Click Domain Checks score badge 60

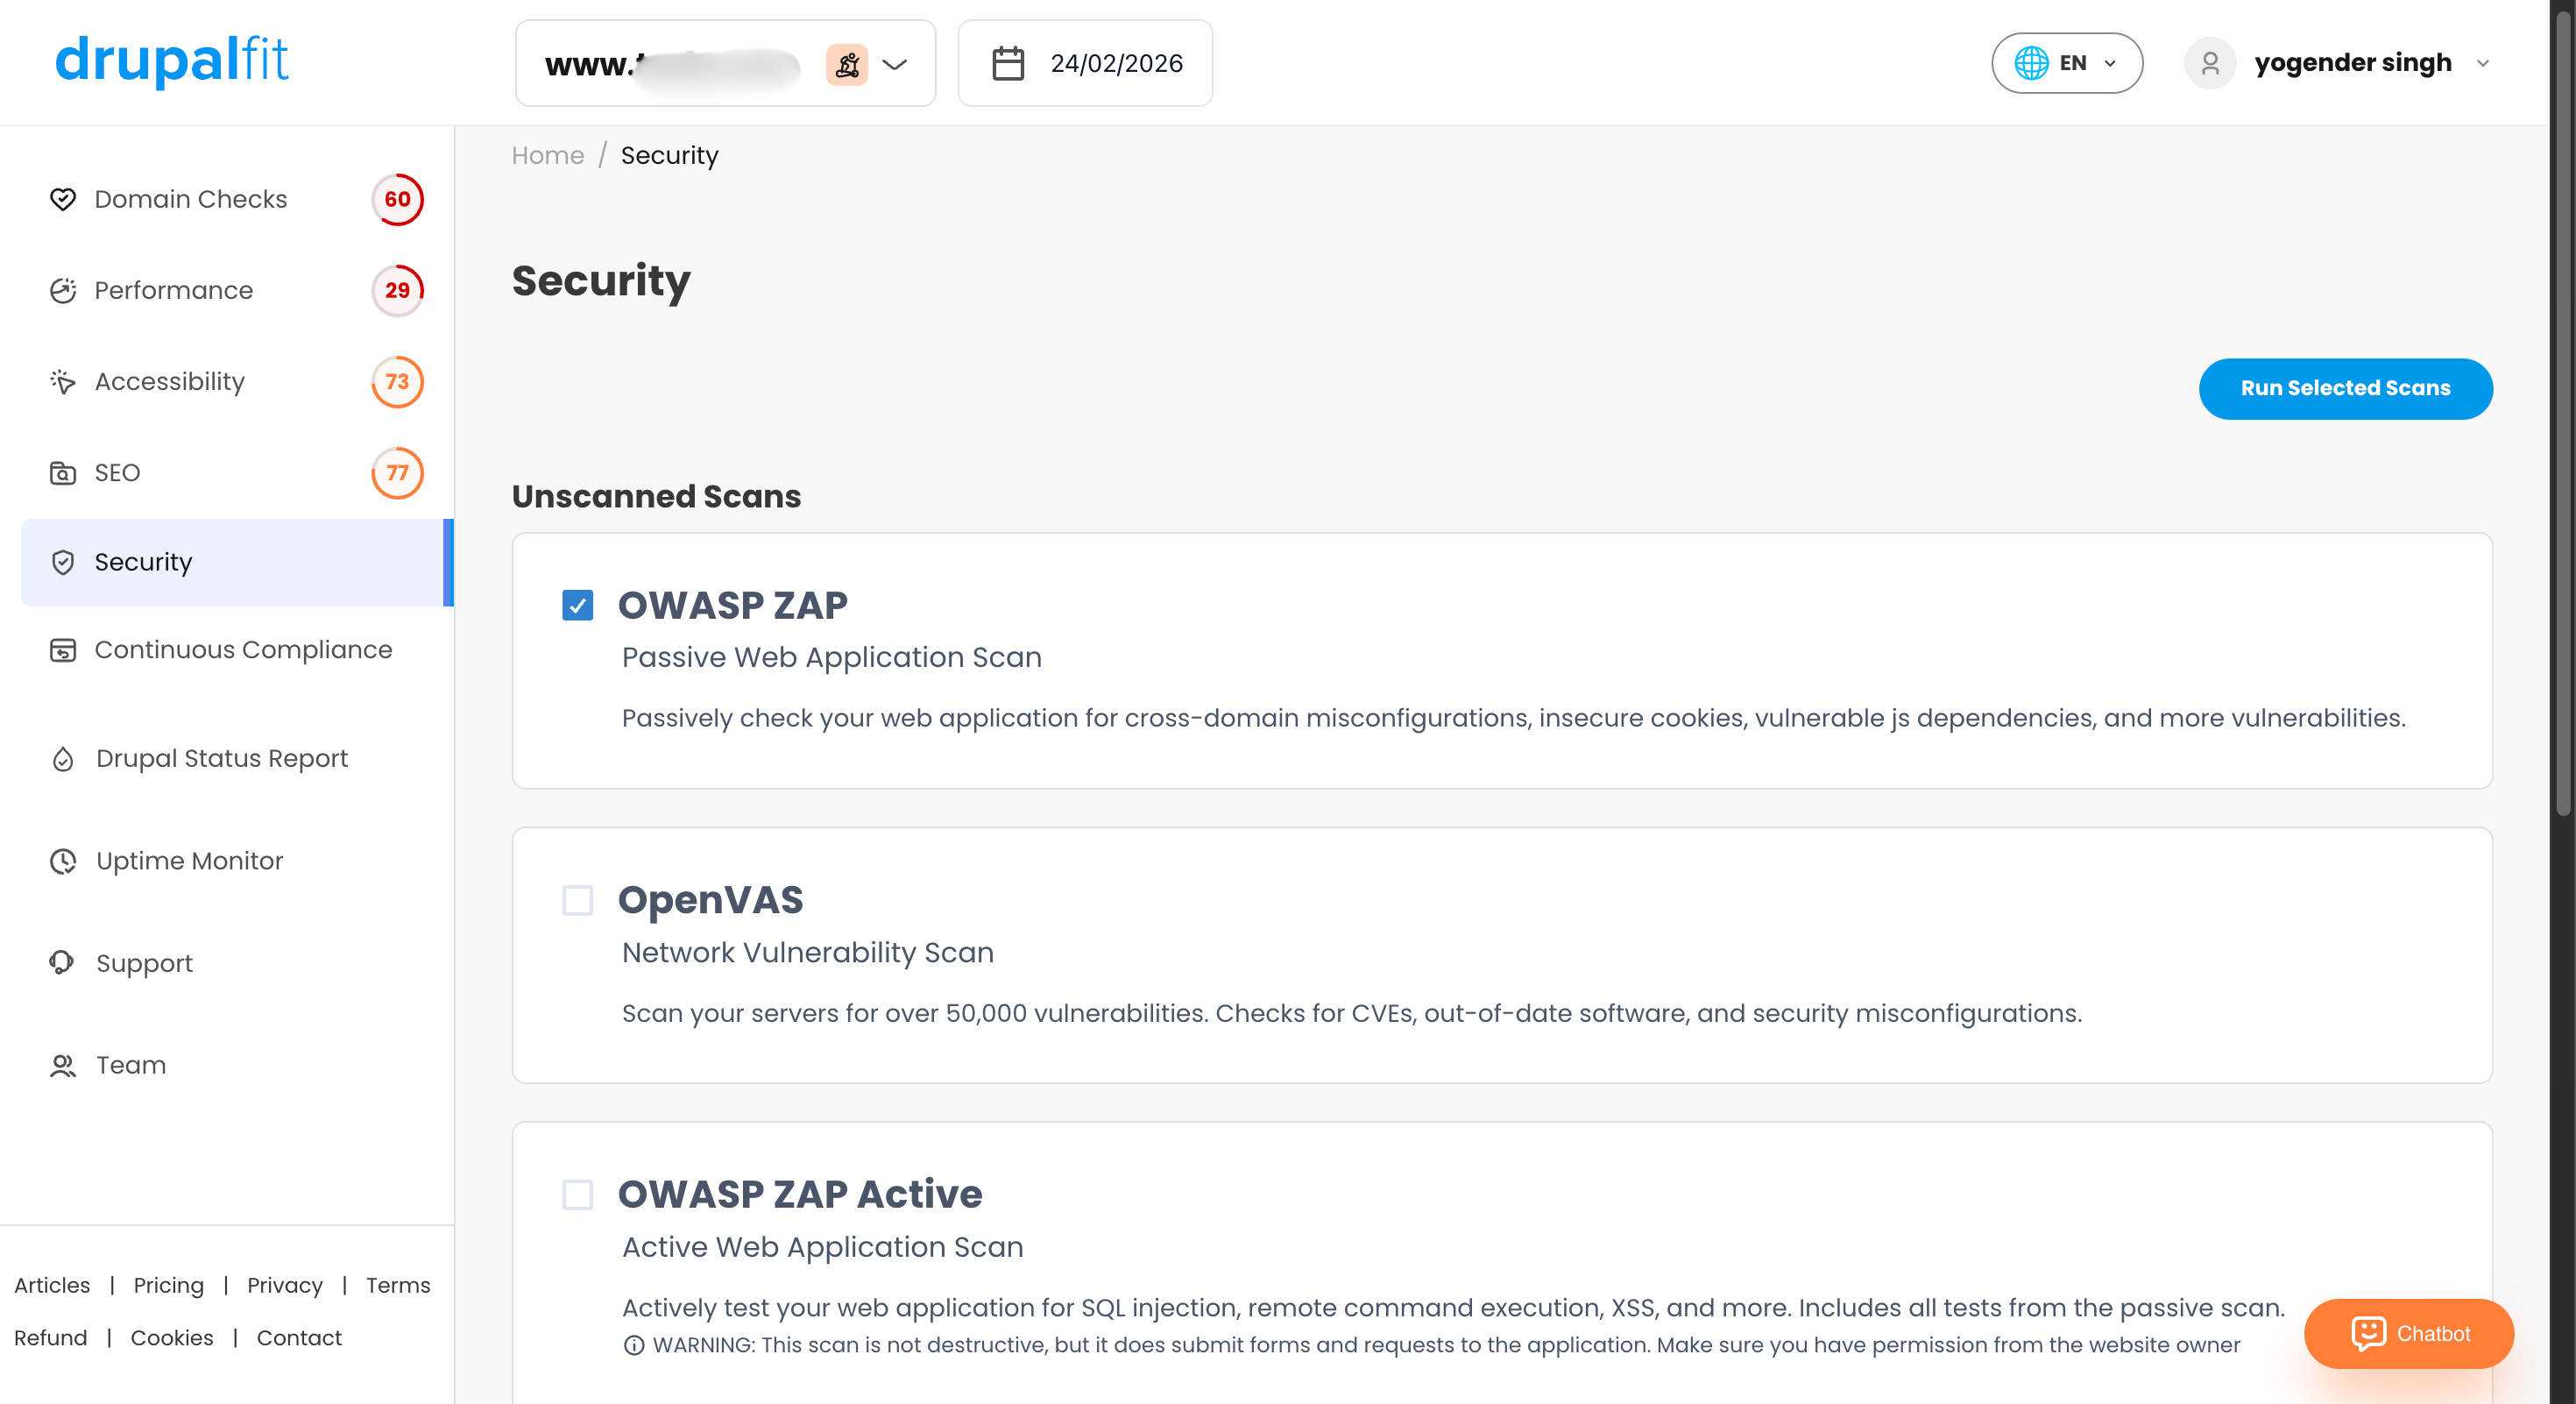398,199
